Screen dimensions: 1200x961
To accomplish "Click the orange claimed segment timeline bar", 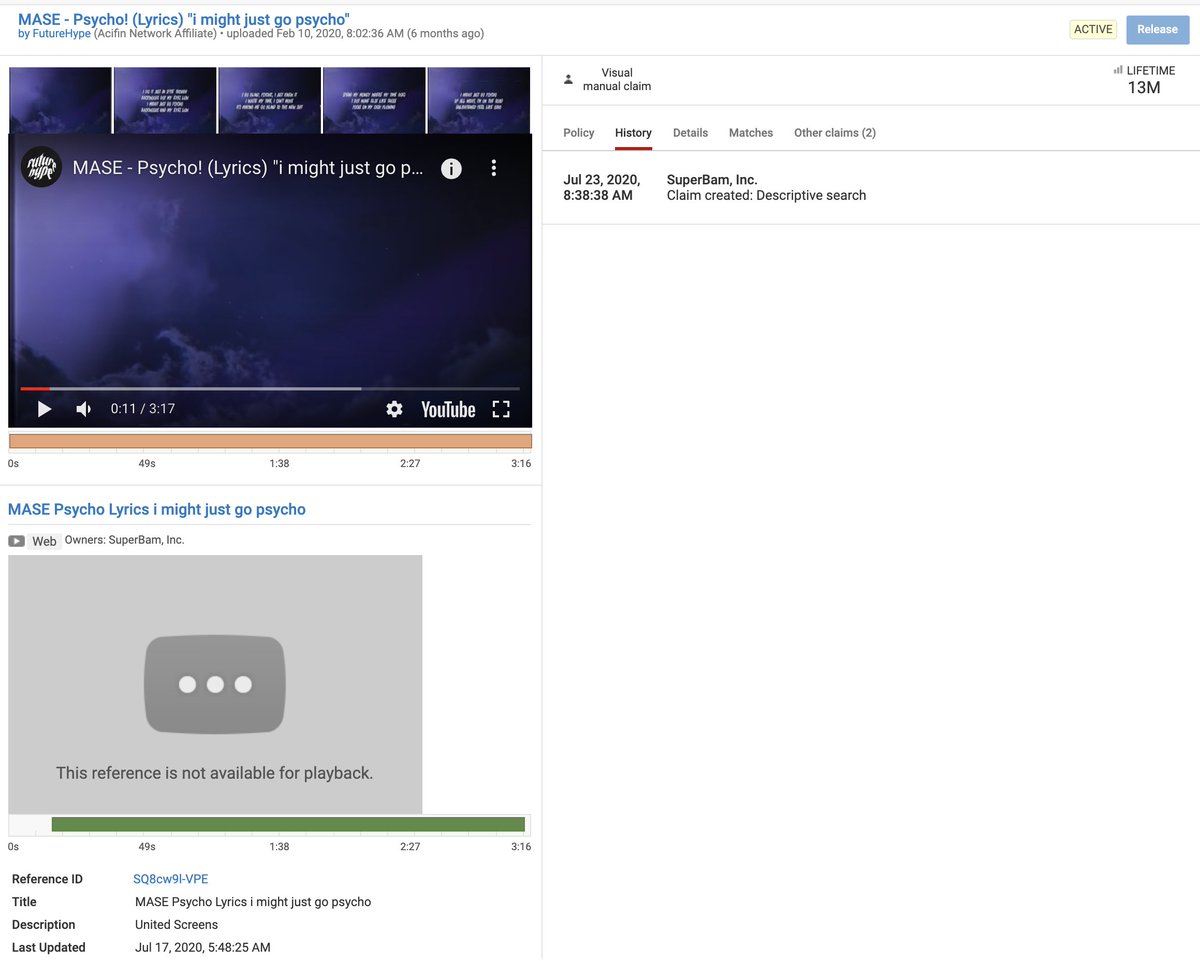I will click(270, 441).
